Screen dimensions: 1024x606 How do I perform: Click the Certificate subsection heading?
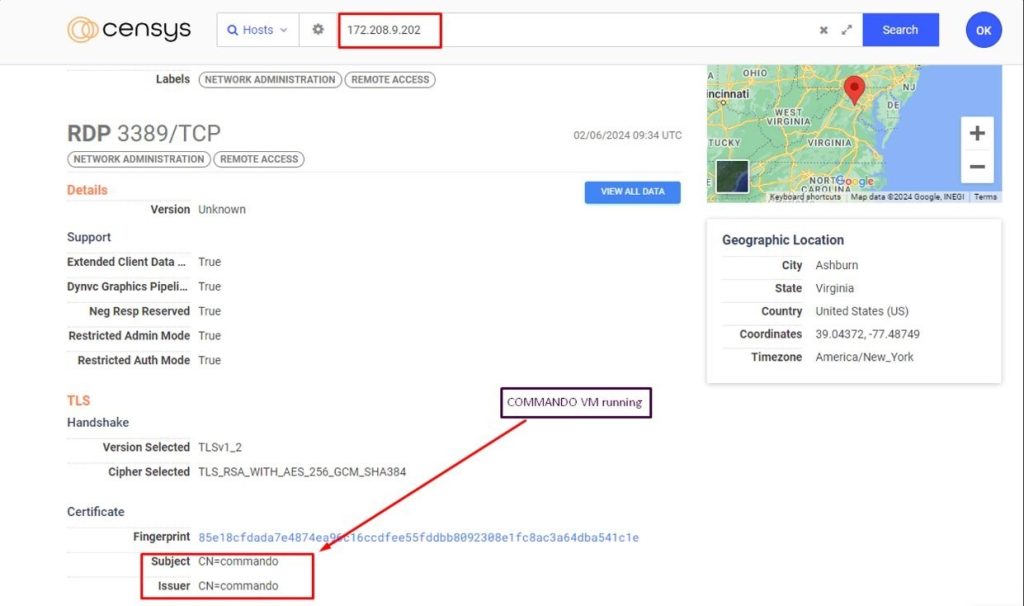tap(95, 512)
